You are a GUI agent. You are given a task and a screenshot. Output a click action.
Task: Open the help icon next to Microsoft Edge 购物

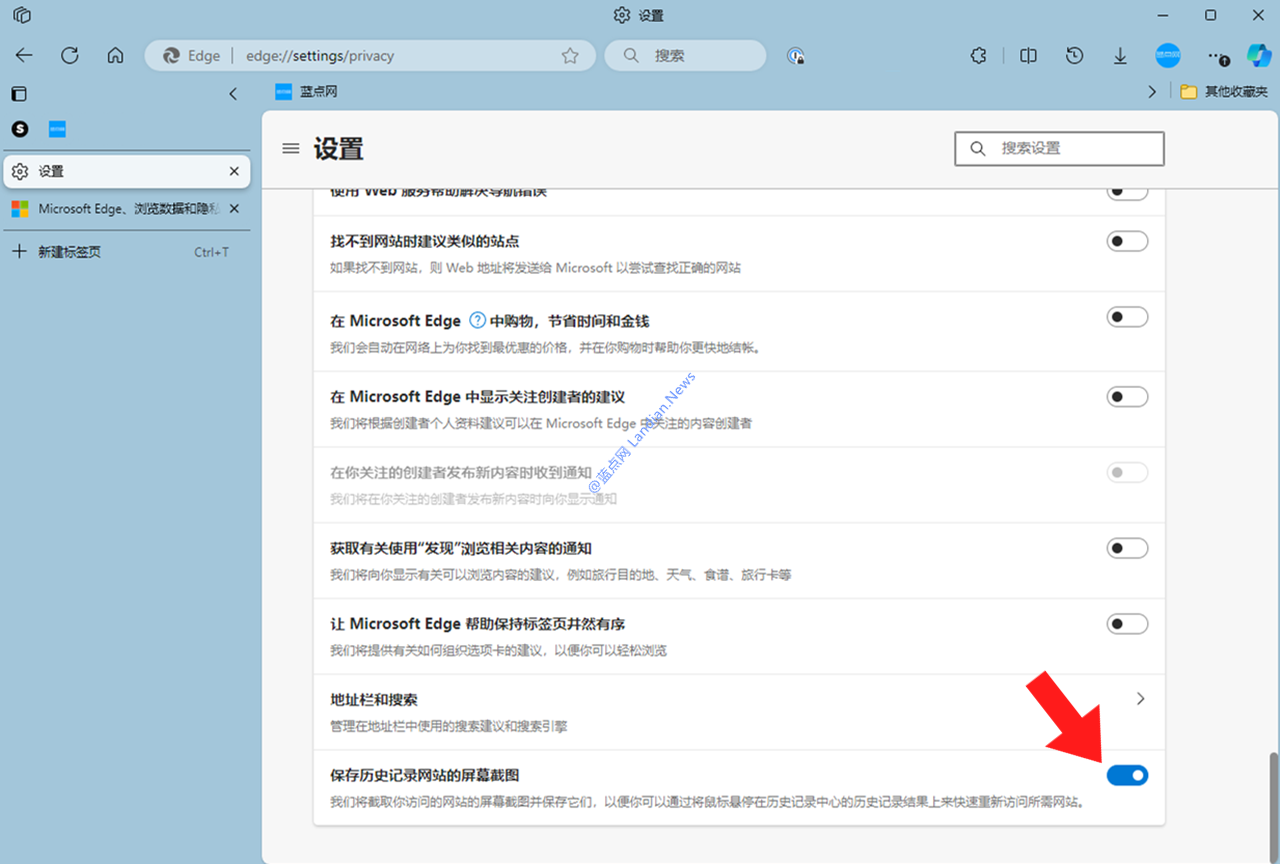click(477, 321)
